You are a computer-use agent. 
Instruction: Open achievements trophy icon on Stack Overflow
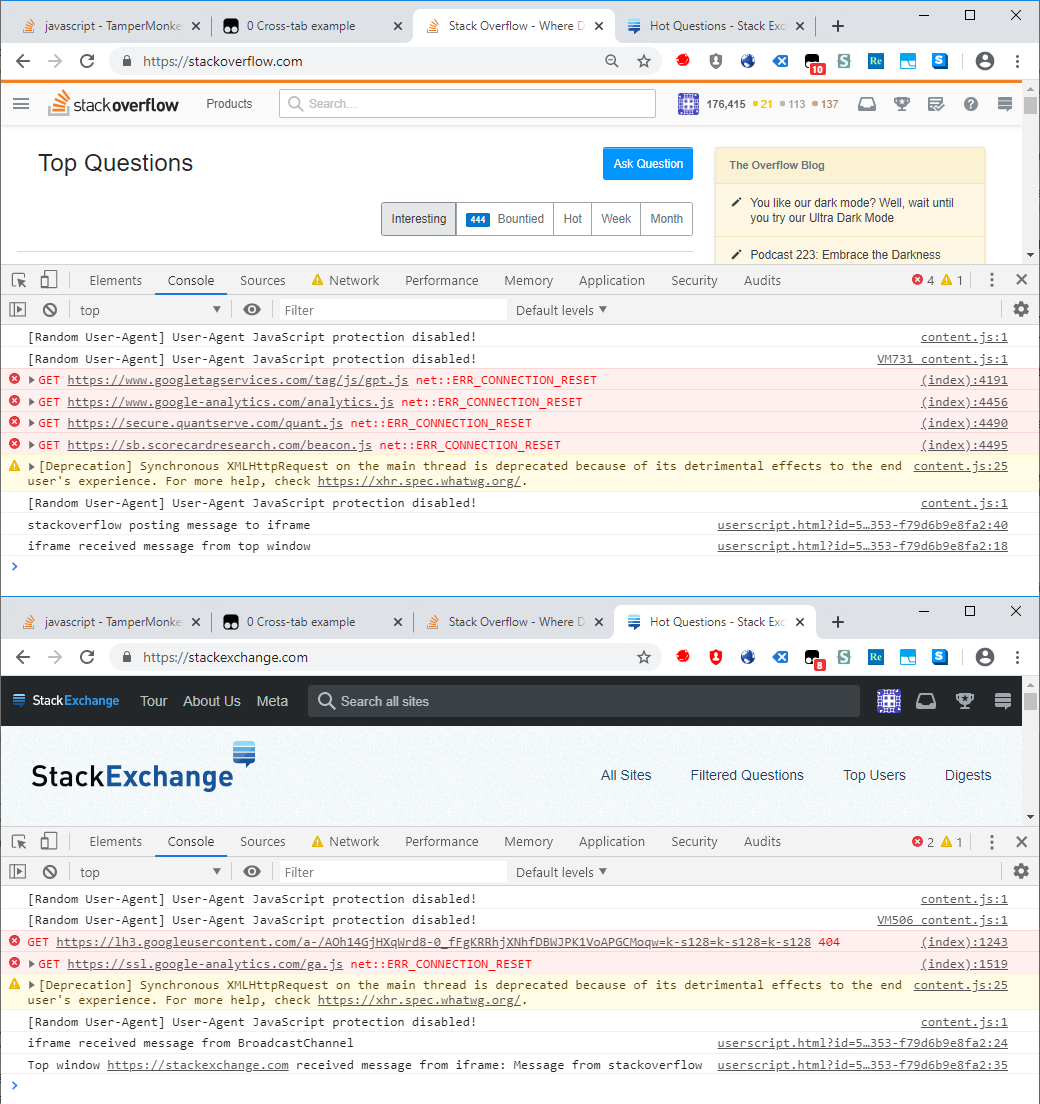[x=901, y=104]
